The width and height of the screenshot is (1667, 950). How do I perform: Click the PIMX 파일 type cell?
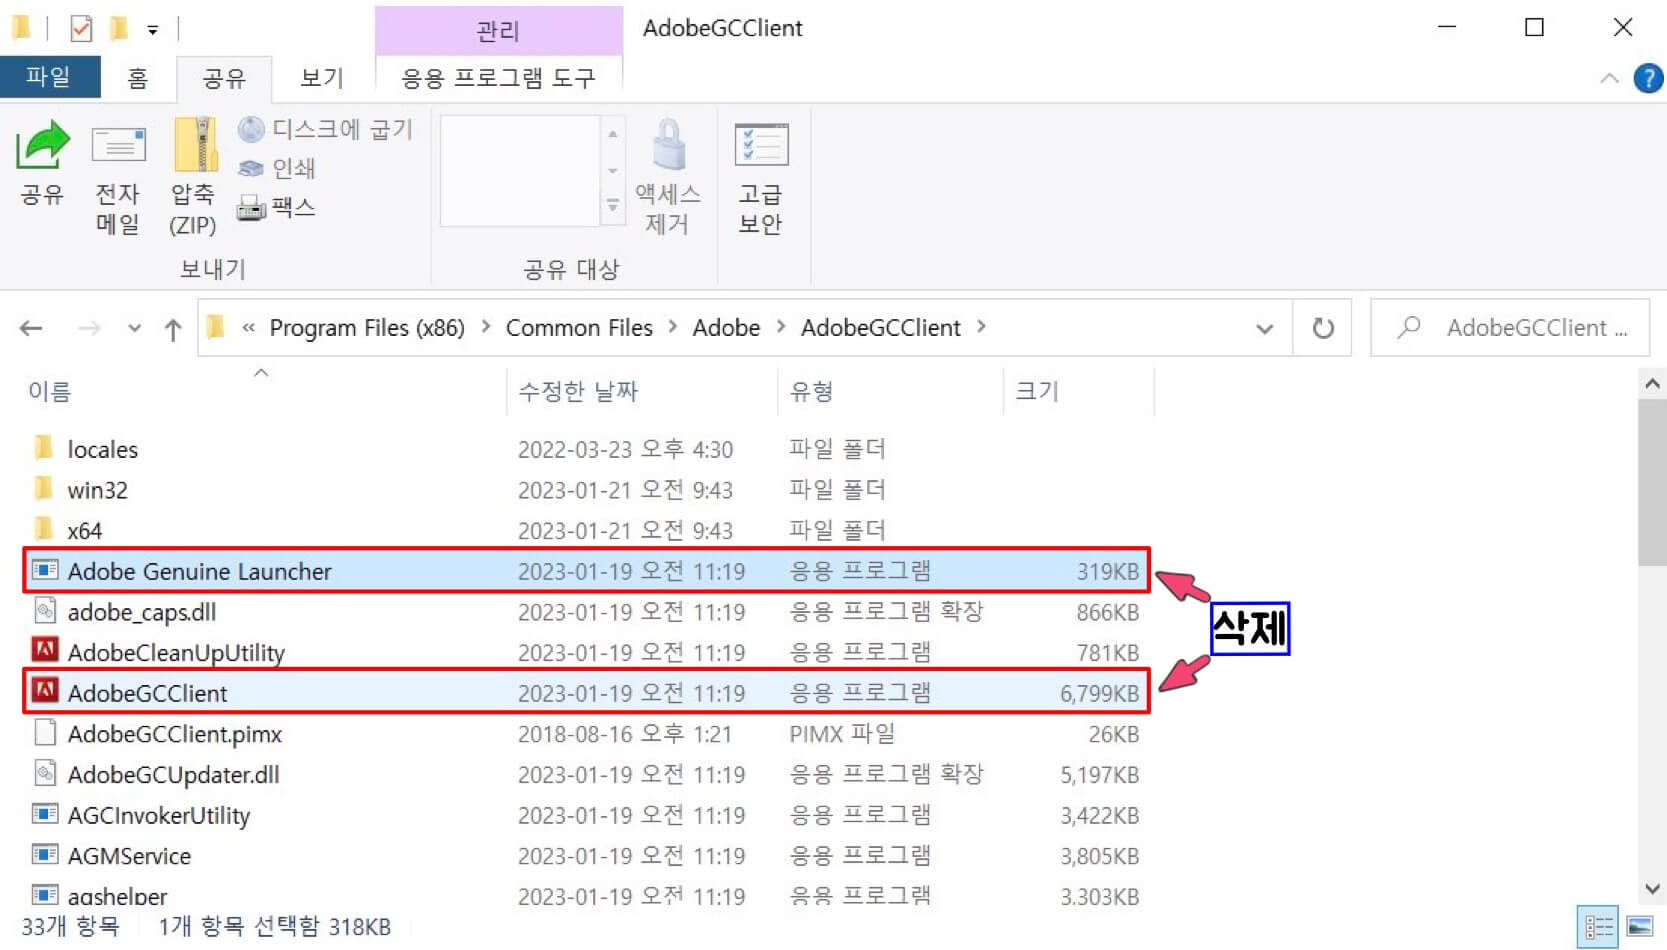tap(841, 734)
